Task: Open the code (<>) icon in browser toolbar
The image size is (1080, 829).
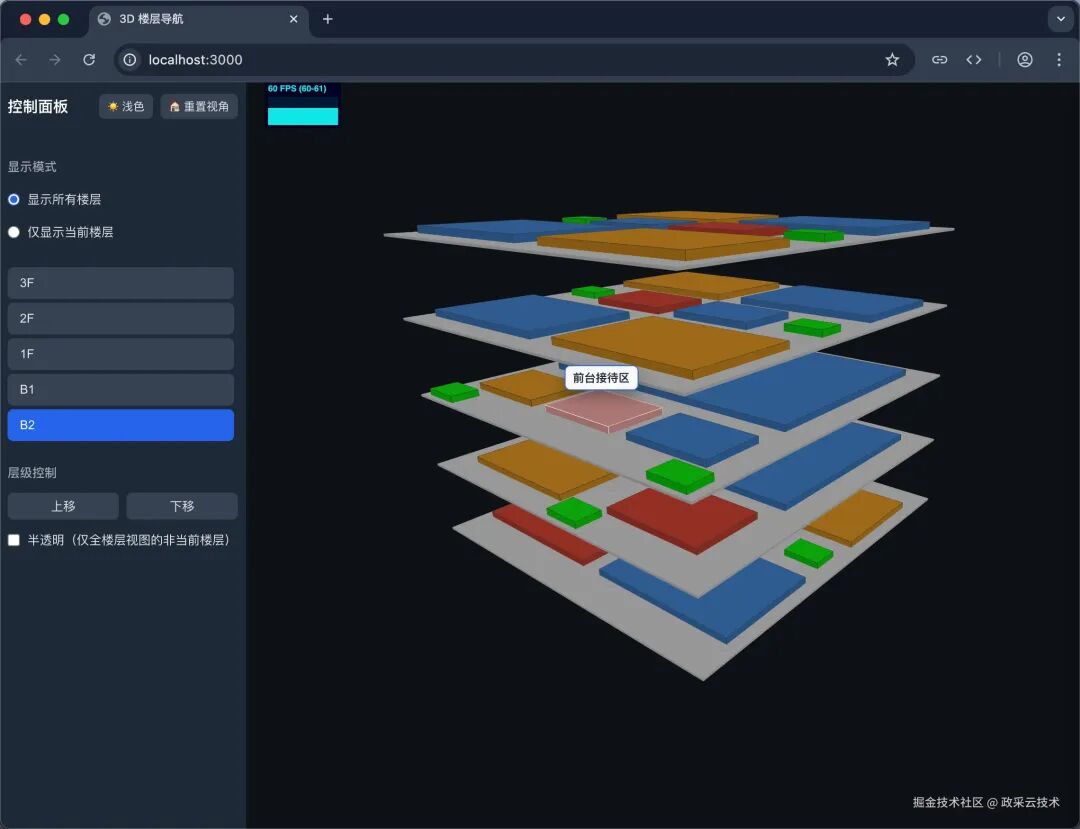Action: (975, 59)
